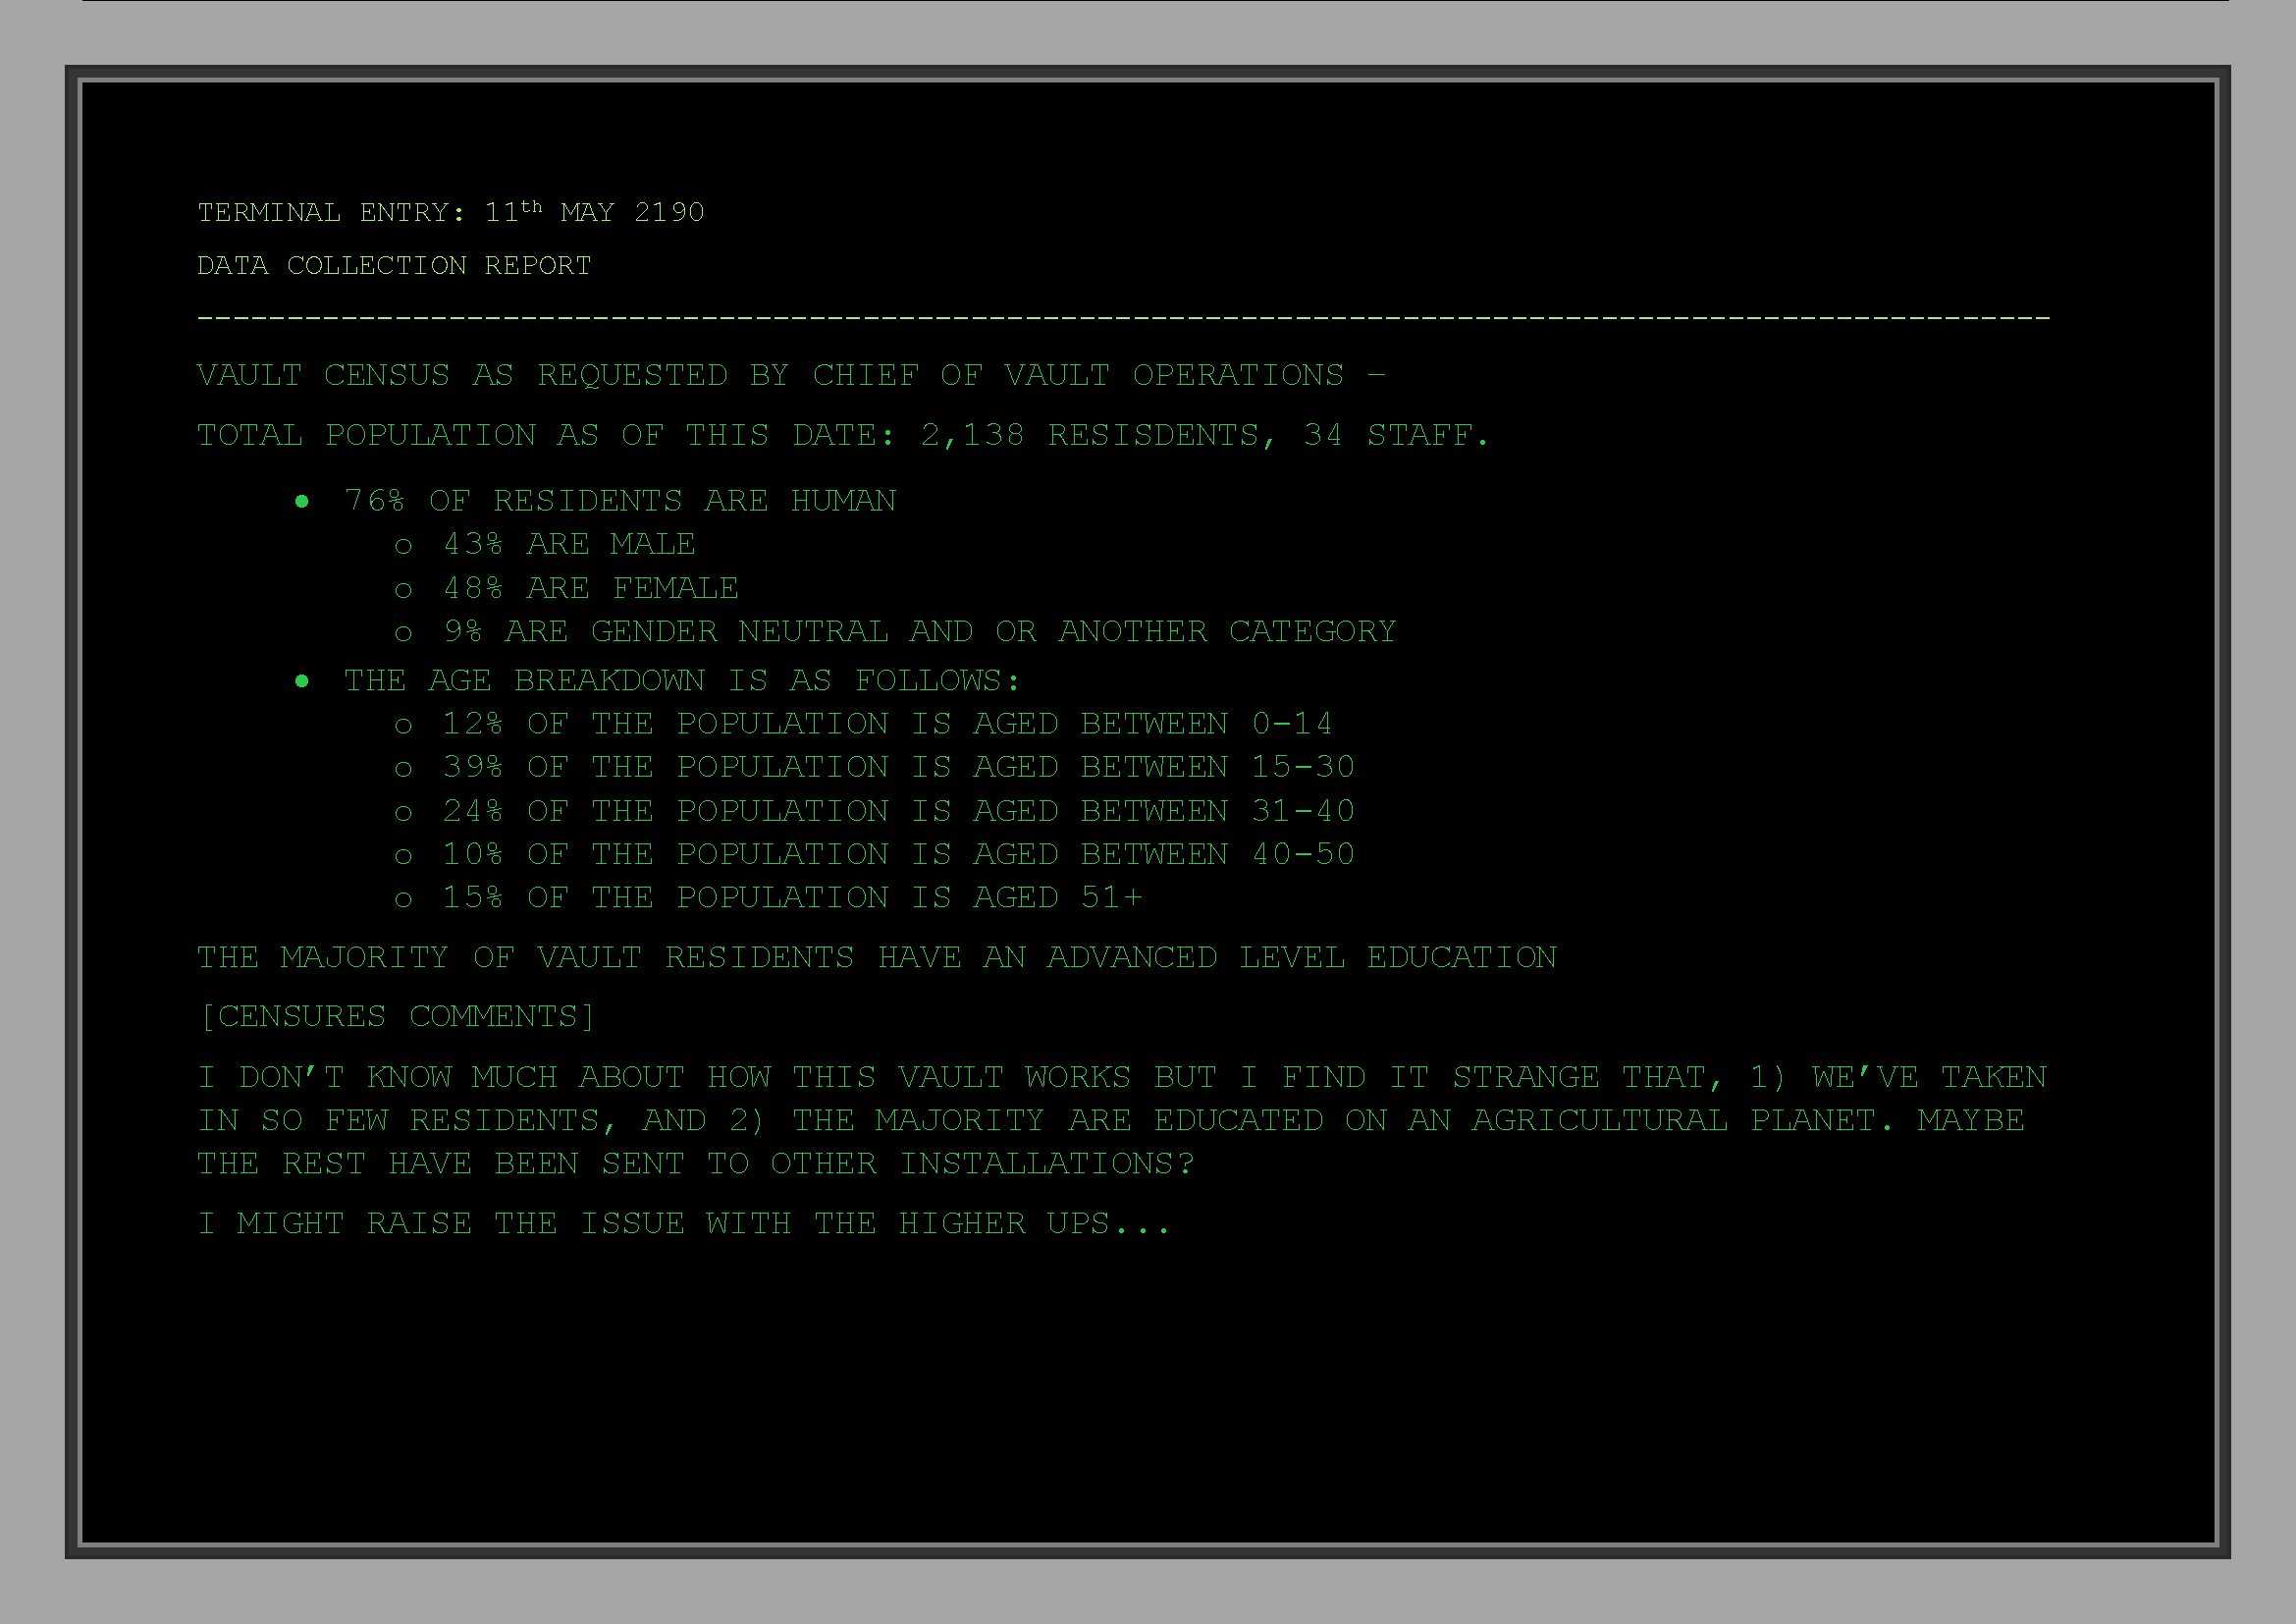
Task: Click the hollow bullet beside 'aged 51+' line
Action: pyautogui.click(x=403, y=900)
